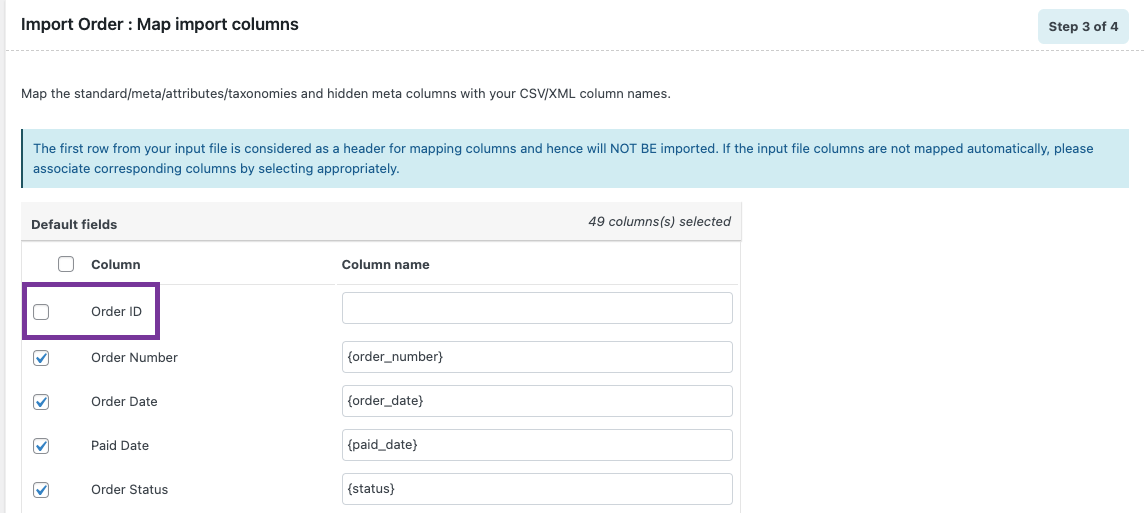Select the {paid_date} column name field

(537, 445)
